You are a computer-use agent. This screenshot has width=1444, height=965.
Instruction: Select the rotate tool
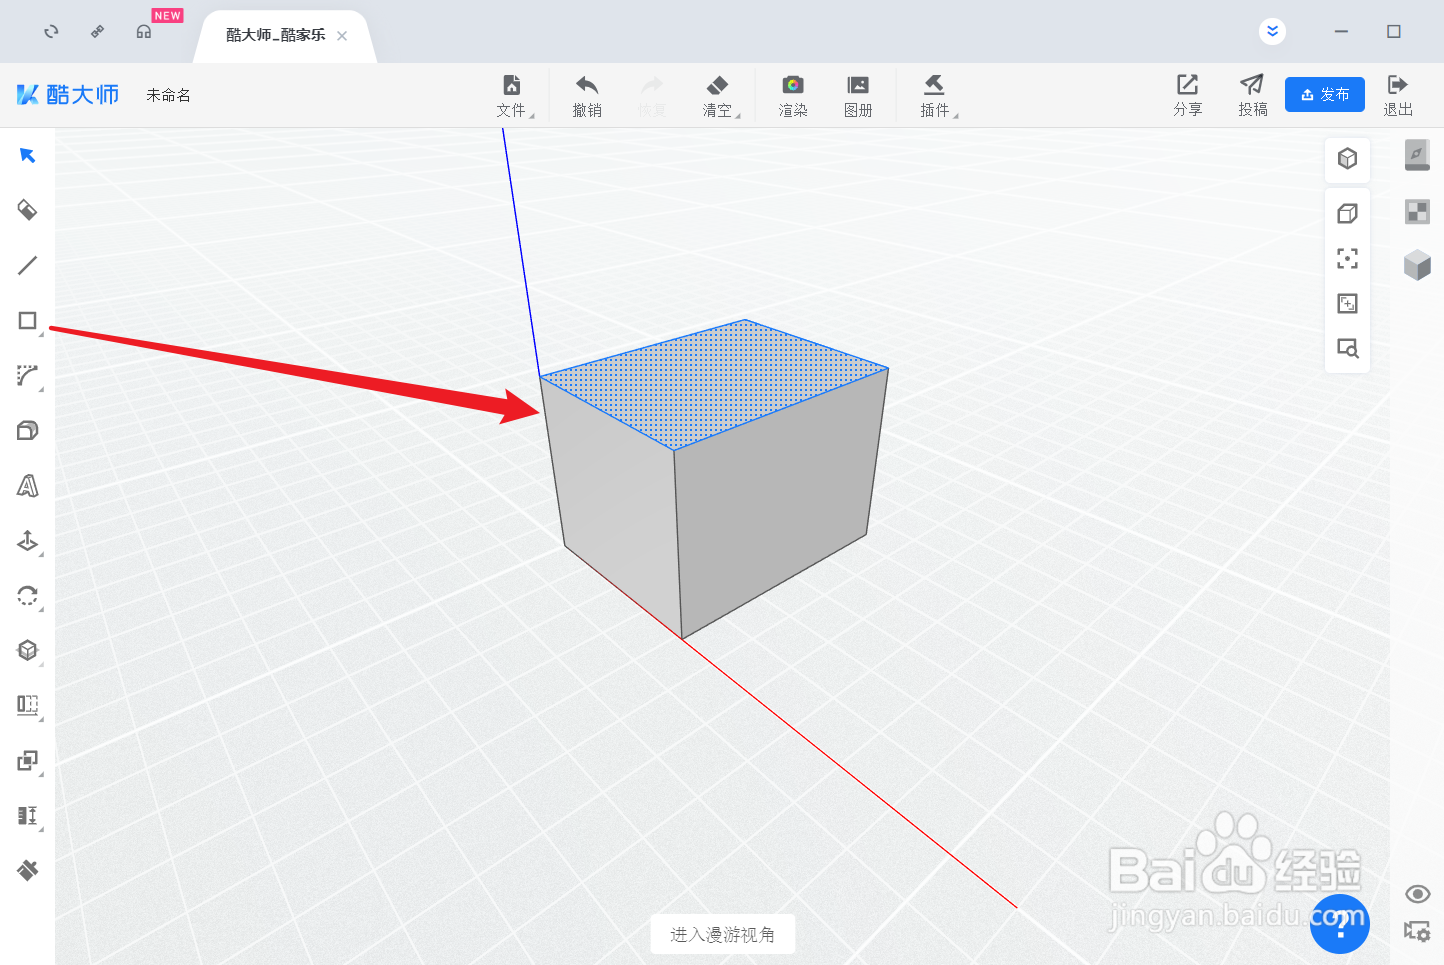tap(27, 596)
